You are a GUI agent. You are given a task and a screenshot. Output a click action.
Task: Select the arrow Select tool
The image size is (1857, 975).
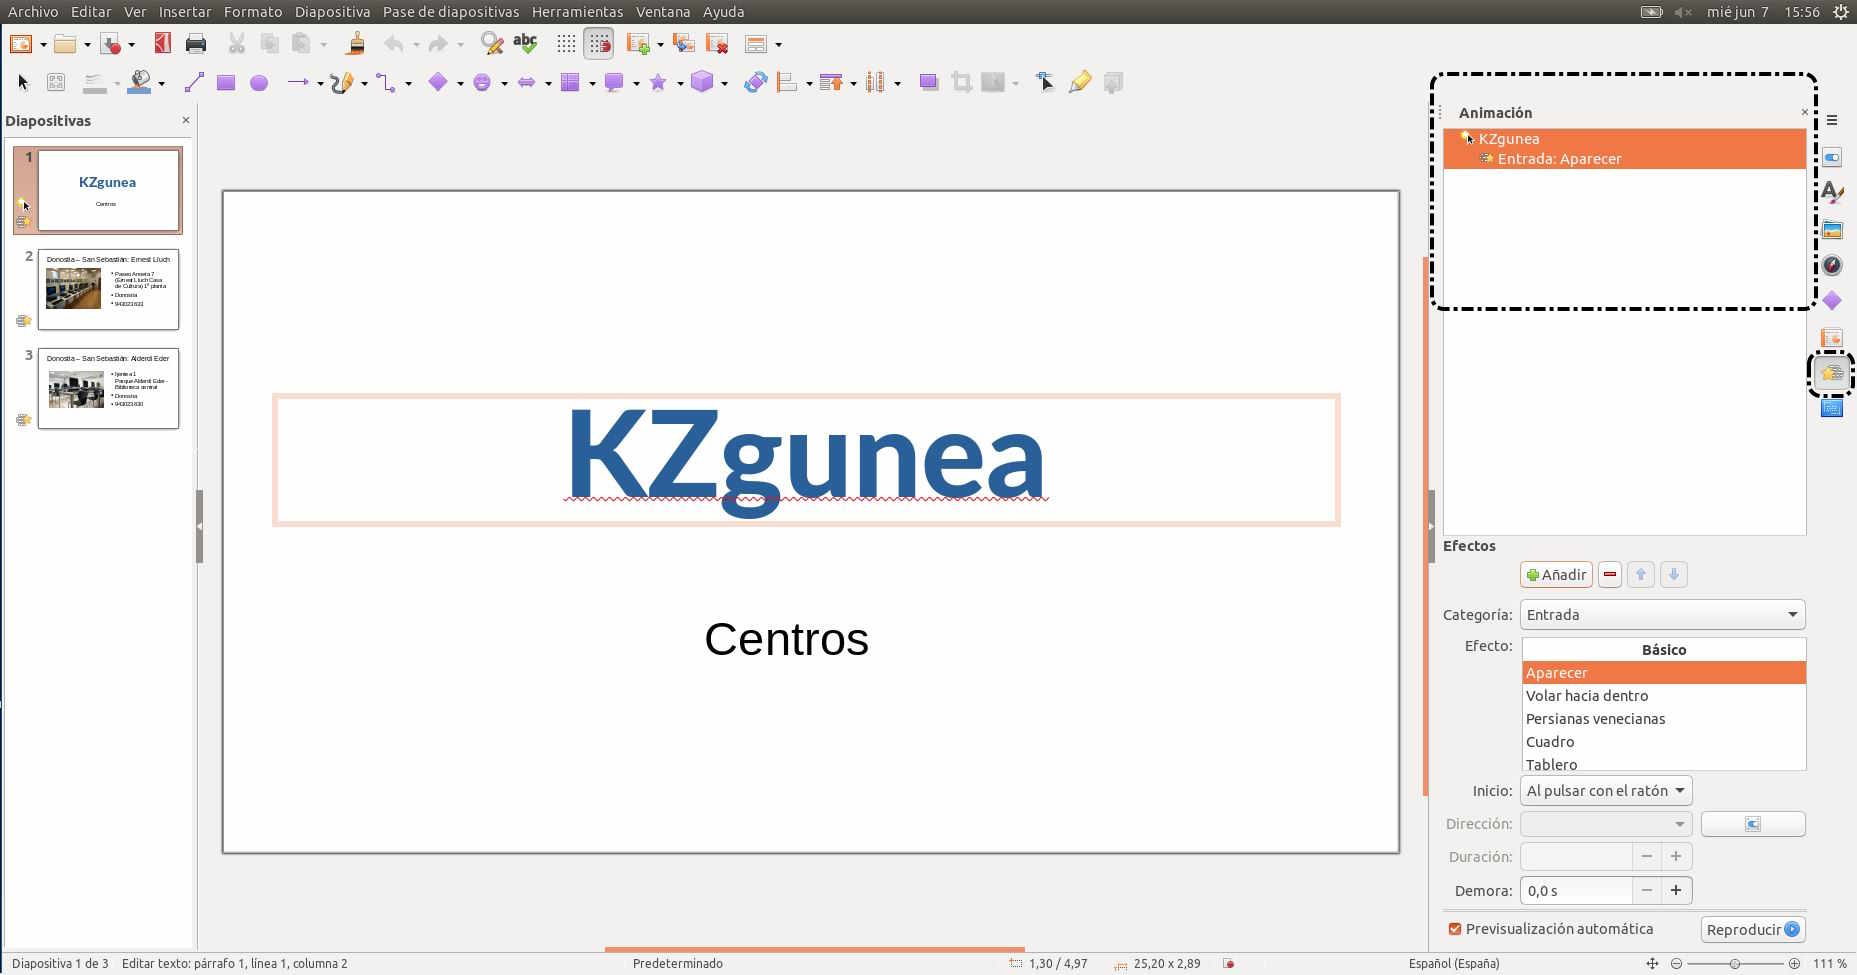tap(24, 82)
